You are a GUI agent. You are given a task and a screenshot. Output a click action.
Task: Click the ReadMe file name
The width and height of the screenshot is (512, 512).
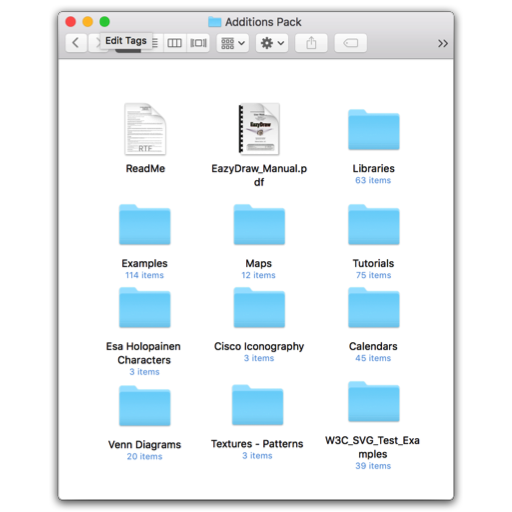click(x=145, y=168)
